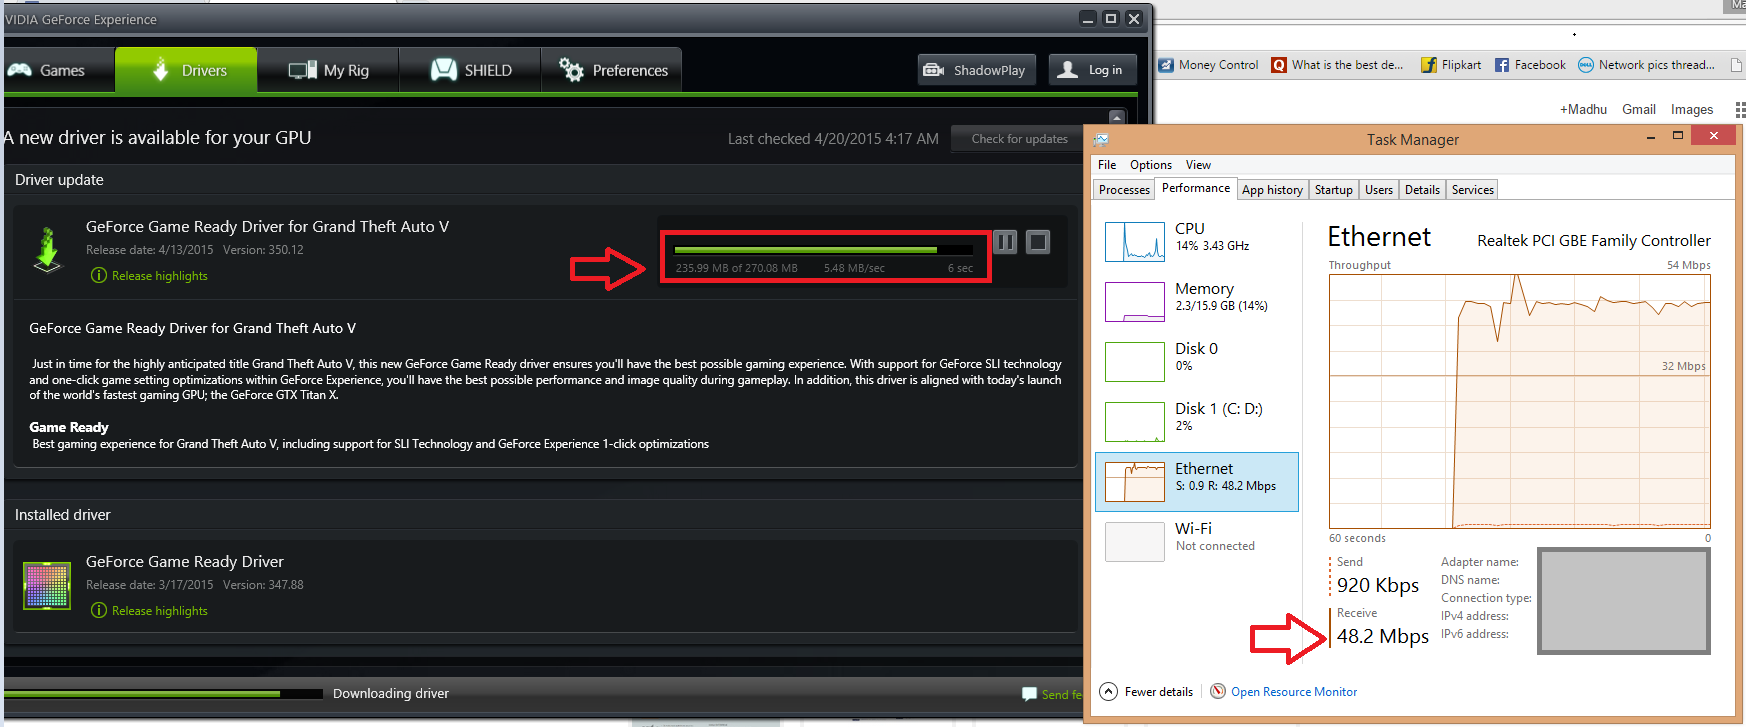Click the Resource Monitor gauge icon
The width and height of the screenshot is (1746, 727).
[x=1218, y=691]
